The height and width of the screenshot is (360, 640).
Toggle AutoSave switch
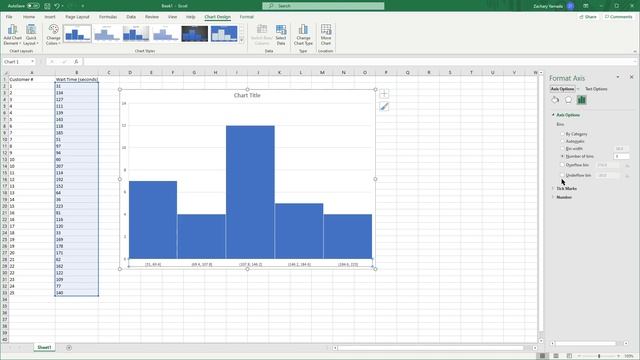(33, 6)
